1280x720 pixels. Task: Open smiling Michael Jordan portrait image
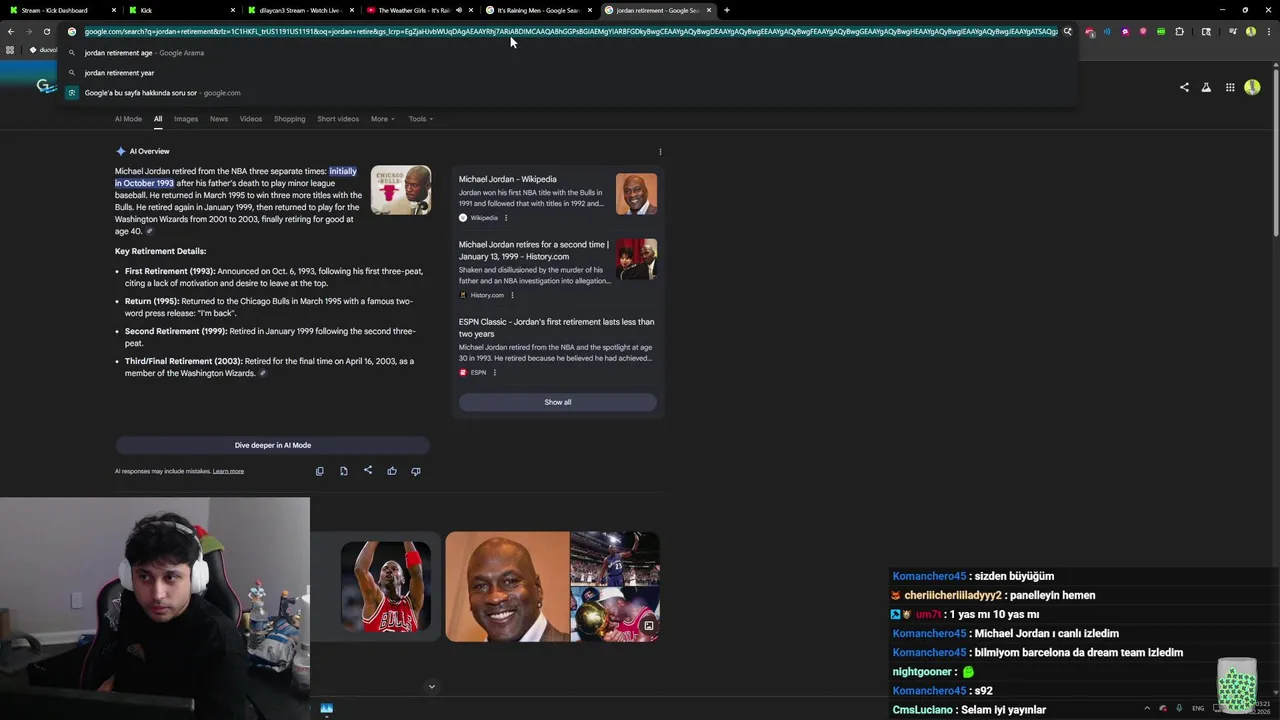coord(507,587)
